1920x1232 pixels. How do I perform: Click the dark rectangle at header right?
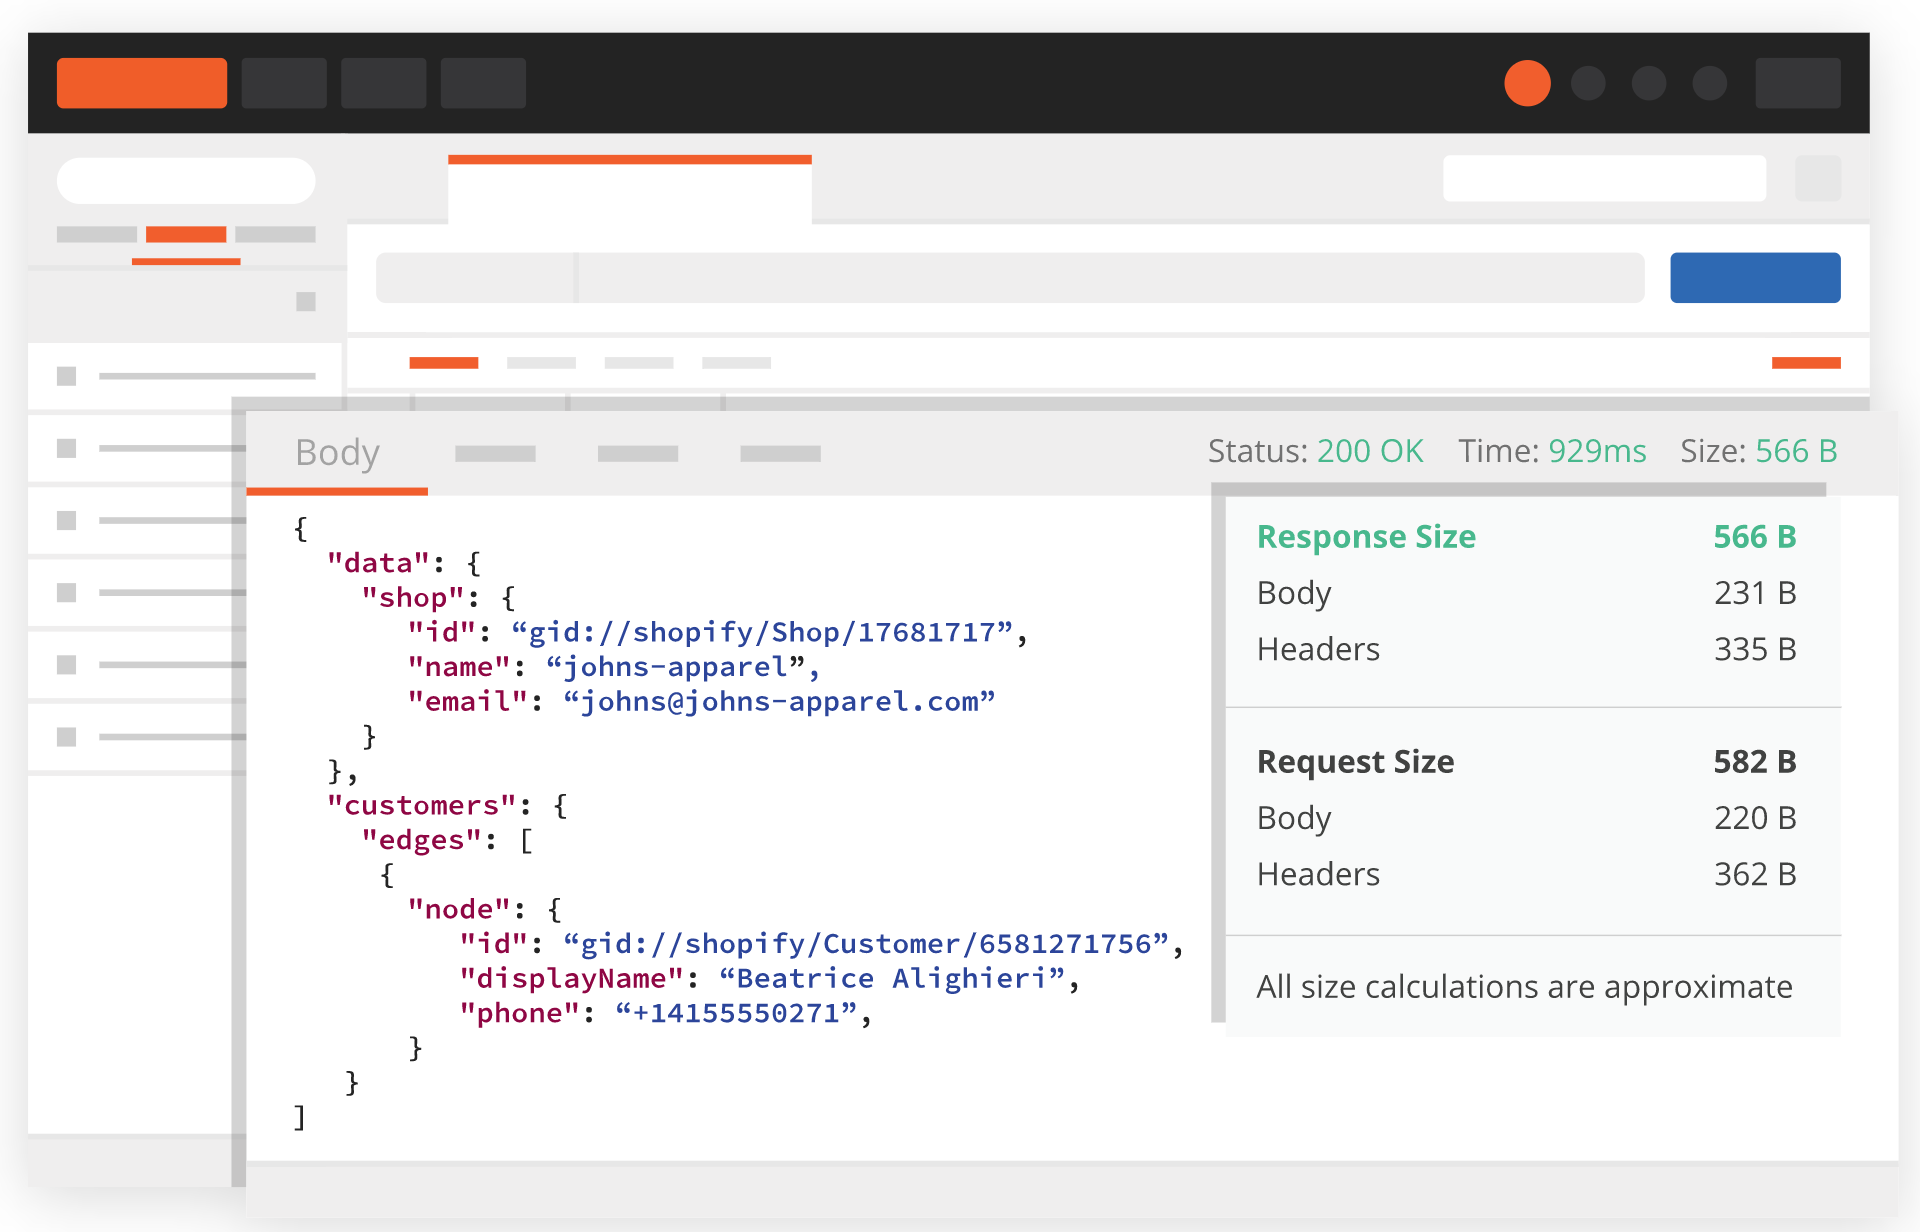click(1797, 83)
